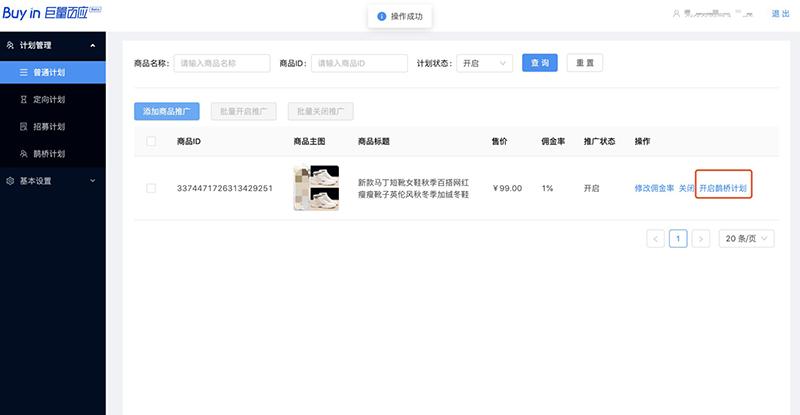Click the 查询 button

pyautogui.click(x=540, y=63)
